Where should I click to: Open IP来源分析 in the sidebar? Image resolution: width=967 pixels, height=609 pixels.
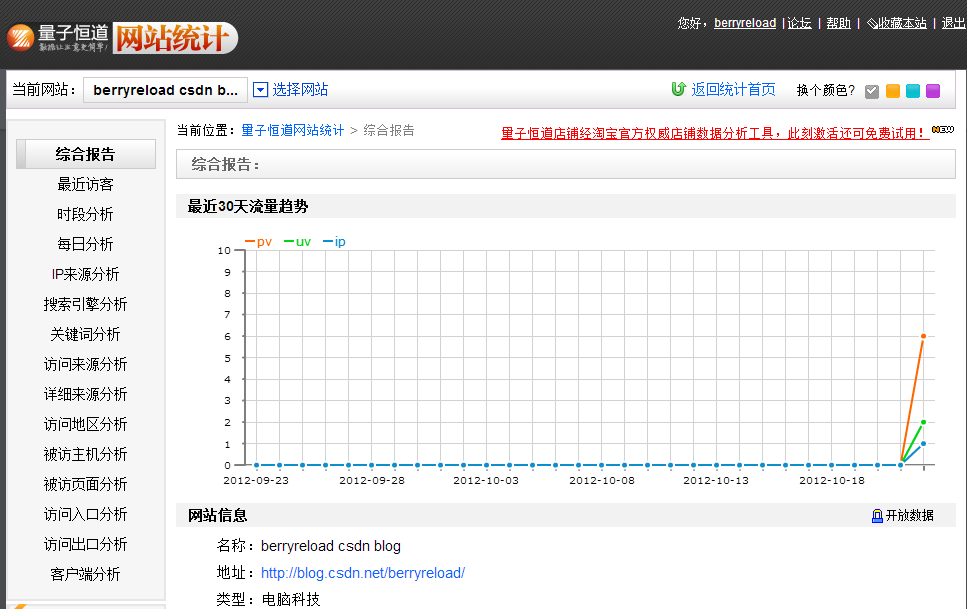[x=86, y=275]
